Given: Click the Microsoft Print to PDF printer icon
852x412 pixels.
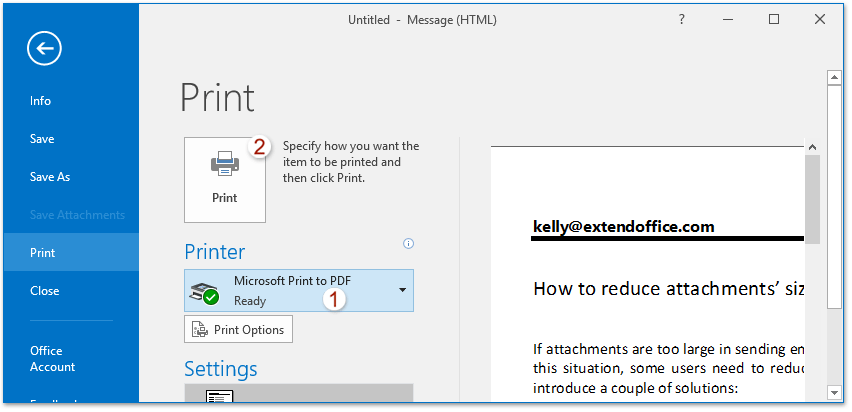Looking at the screenshot, I should tap(206, 291).
